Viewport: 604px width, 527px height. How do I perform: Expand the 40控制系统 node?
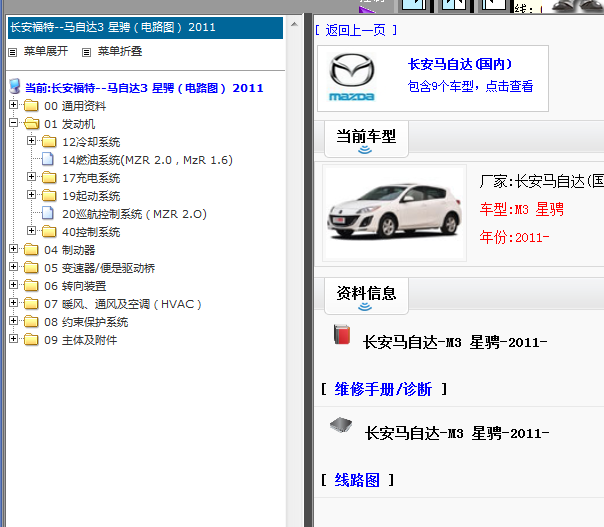[x=32, y=230]
